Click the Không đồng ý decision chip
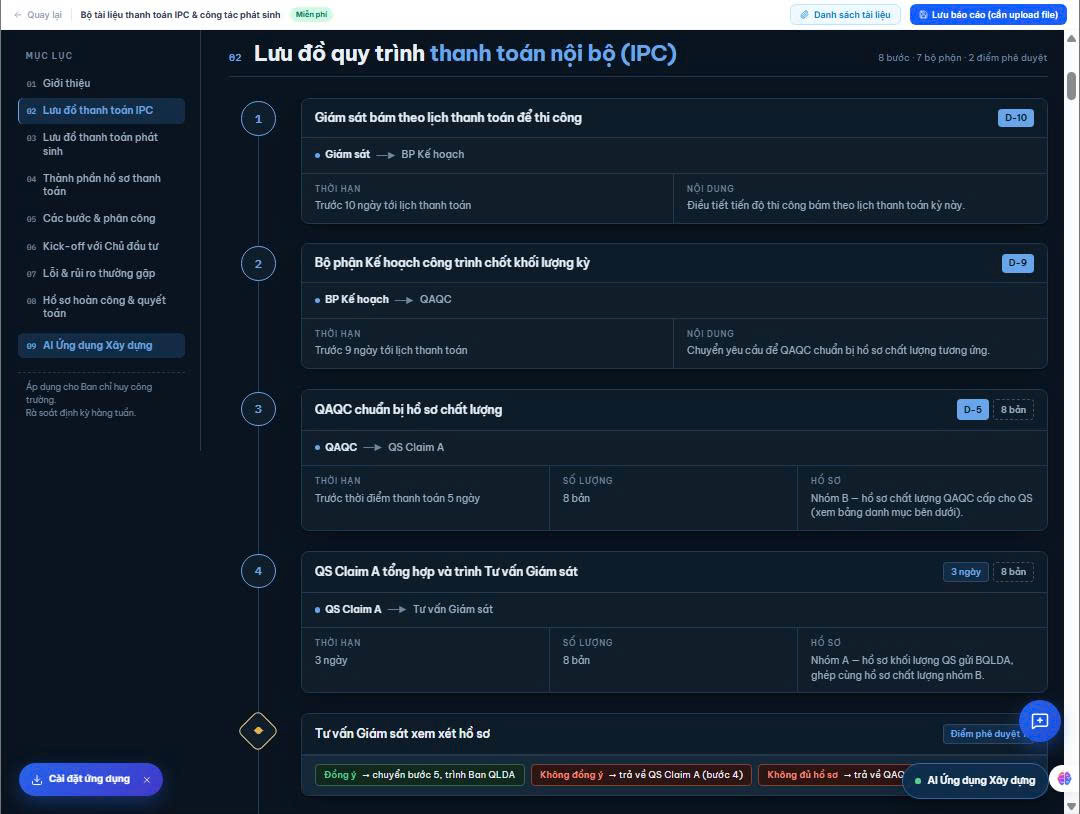1080x814 pixels. (x=641, y=775)
